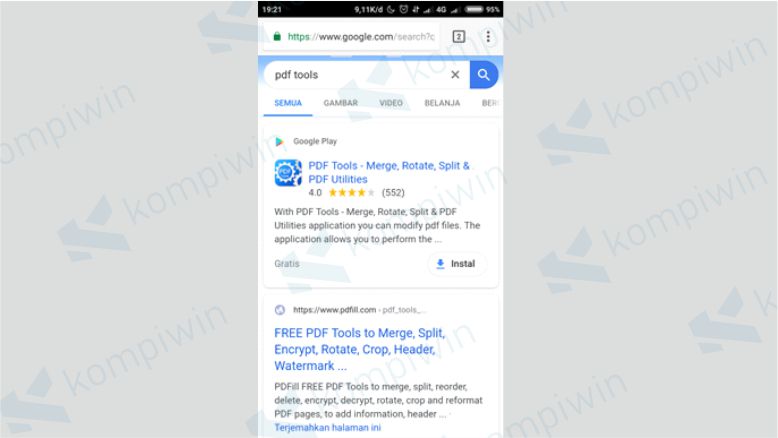Screen dimensions: 778x438
Task: Select the SEMUA tab
Action: coord(288,103)
